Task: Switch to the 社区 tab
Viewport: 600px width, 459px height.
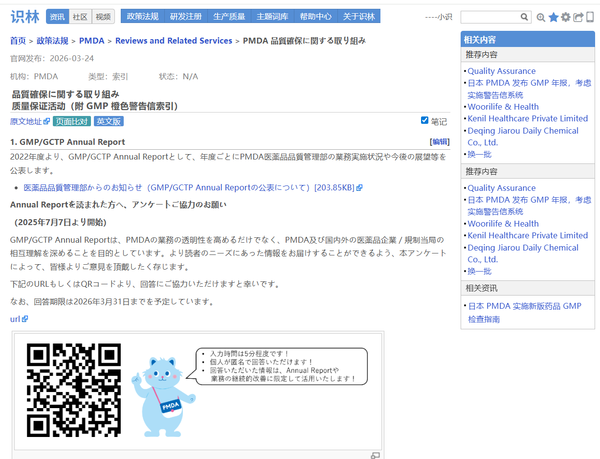Action: (80, 17)
